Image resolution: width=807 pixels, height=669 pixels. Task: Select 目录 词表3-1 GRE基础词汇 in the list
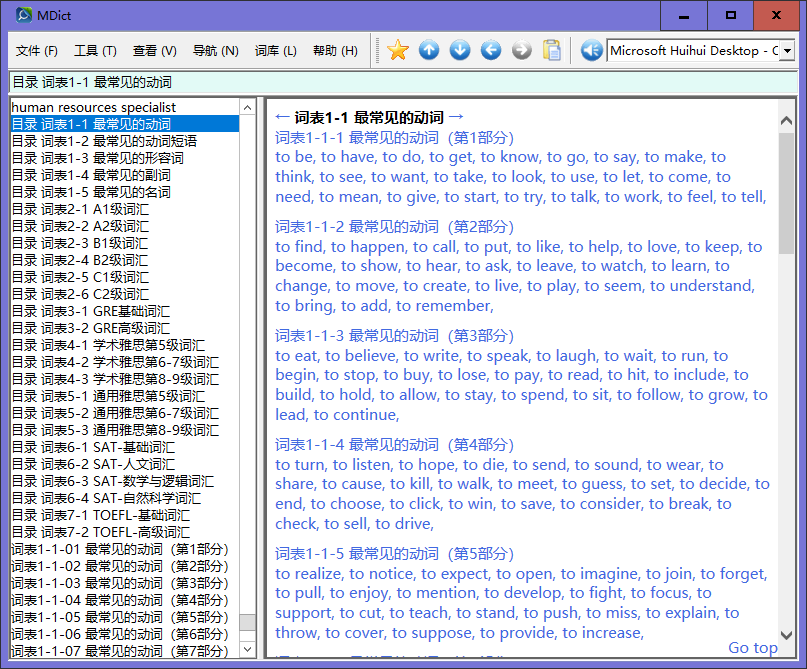click(x=90, y=311)
